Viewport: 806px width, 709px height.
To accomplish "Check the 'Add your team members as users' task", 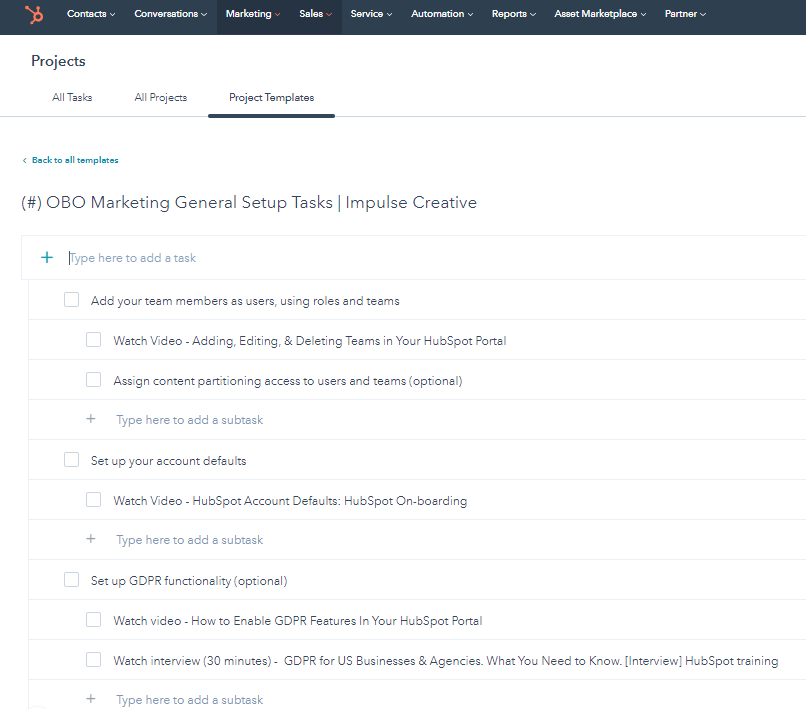I will [x=71, y=298].
